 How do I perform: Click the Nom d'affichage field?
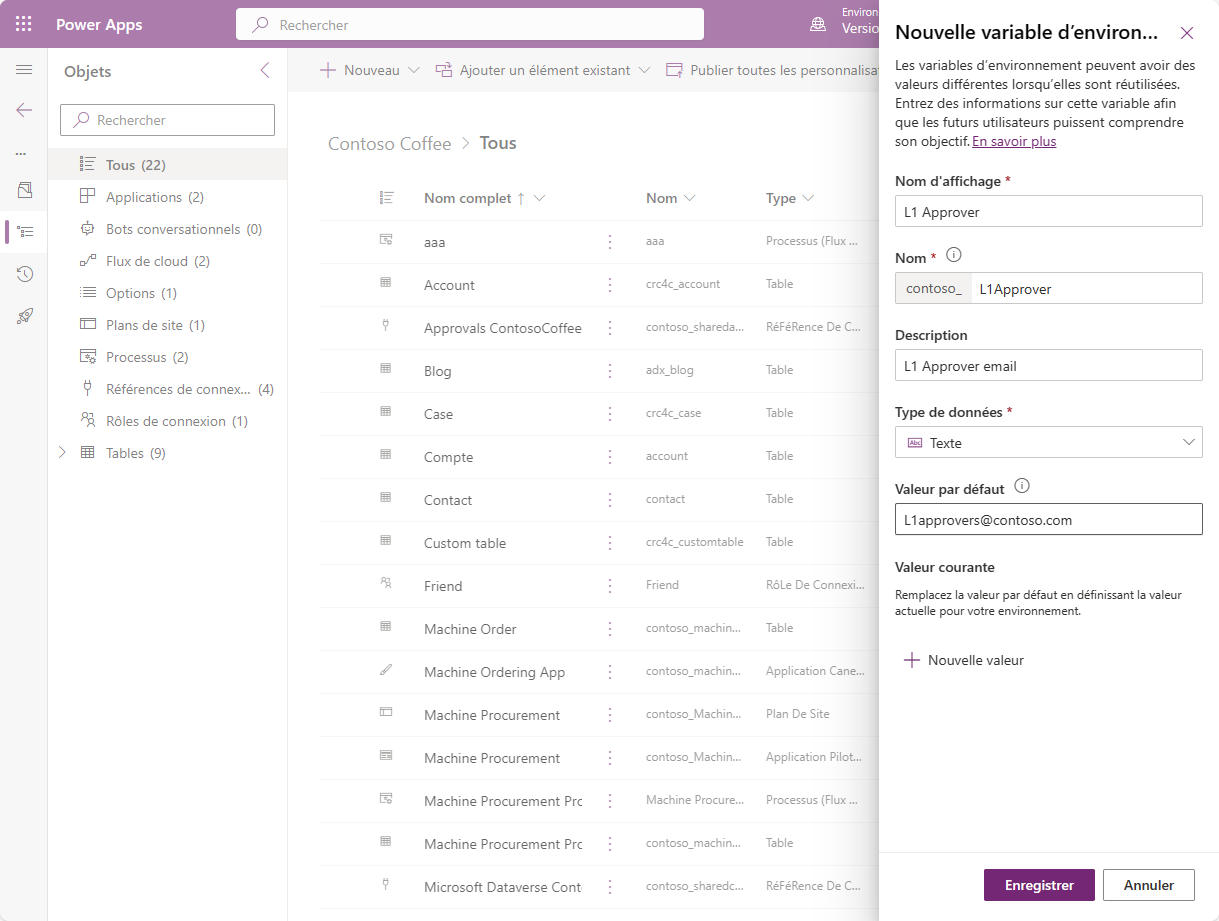point(1049,211)
